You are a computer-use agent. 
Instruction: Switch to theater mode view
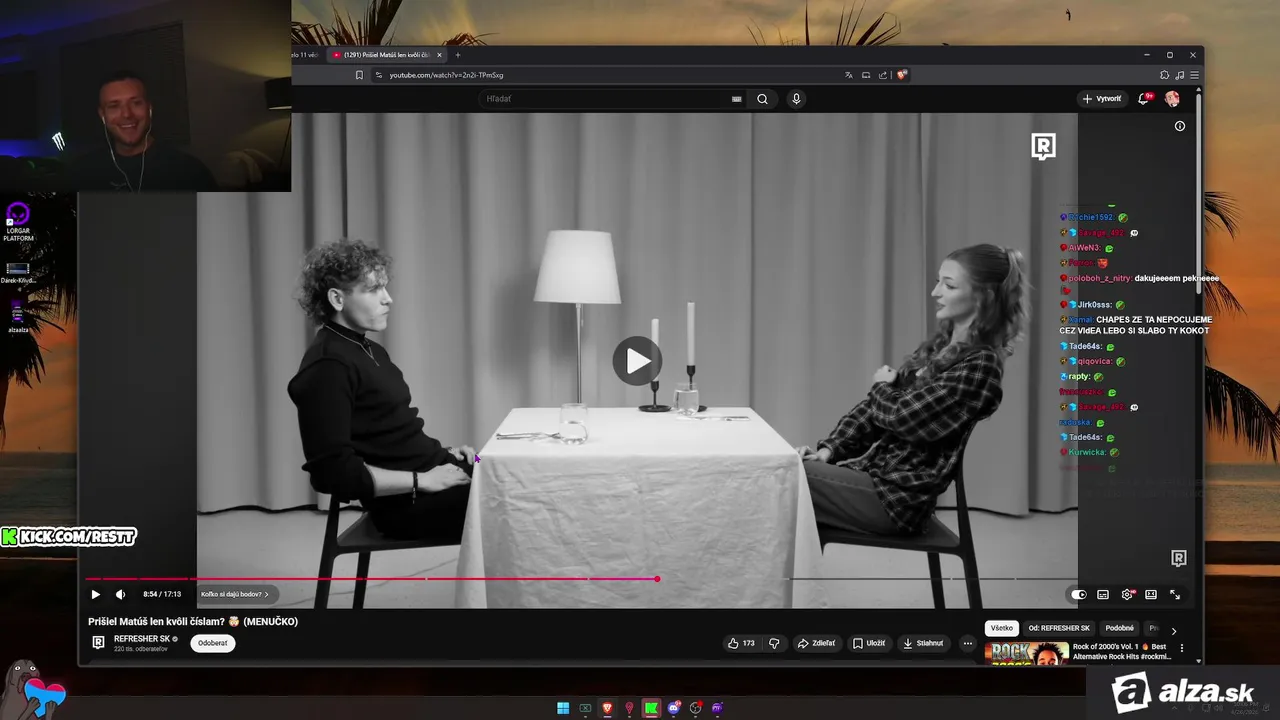(1151, 594)
